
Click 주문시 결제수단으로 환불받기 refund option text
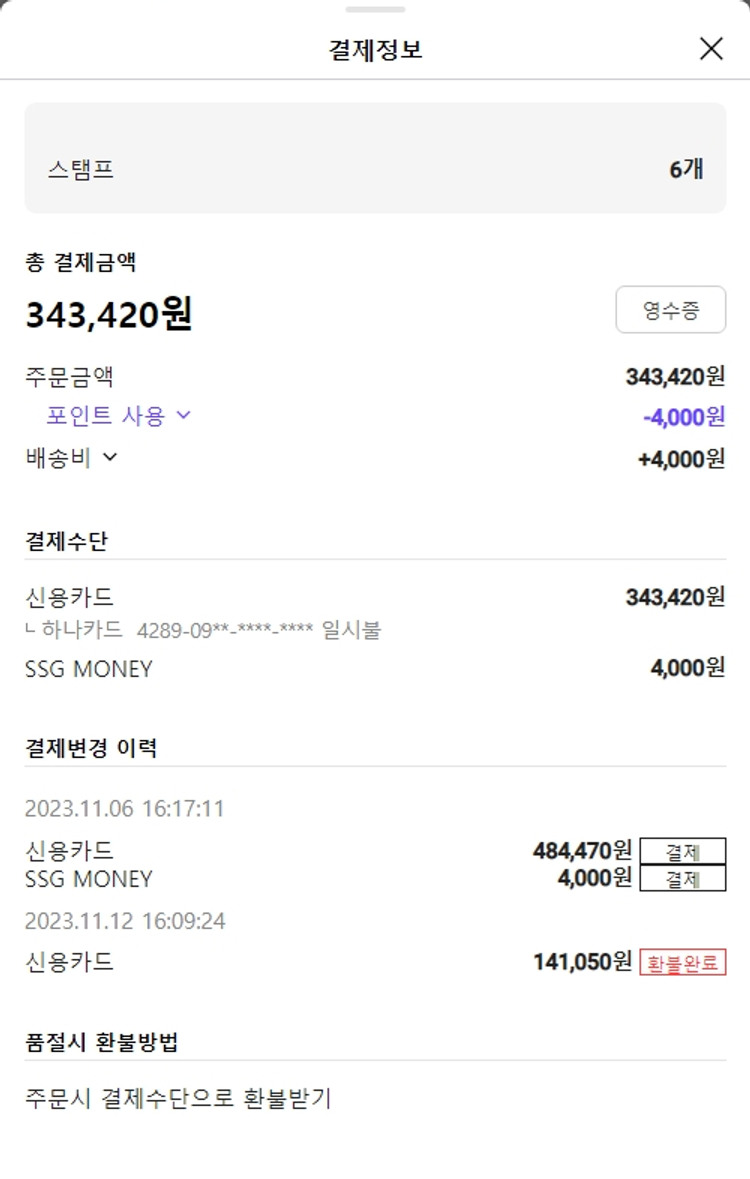(x=178, y=1098)
